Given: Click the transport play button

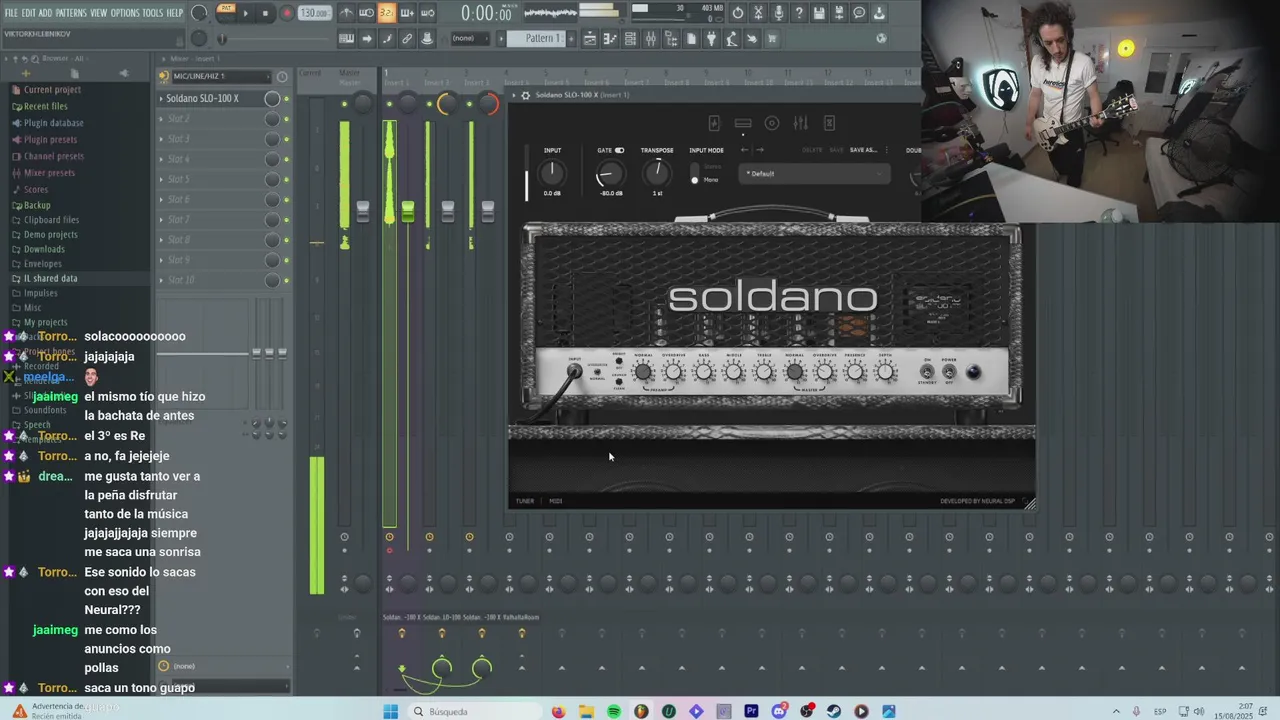Looking at the screenshot, I should coord(246,13).
